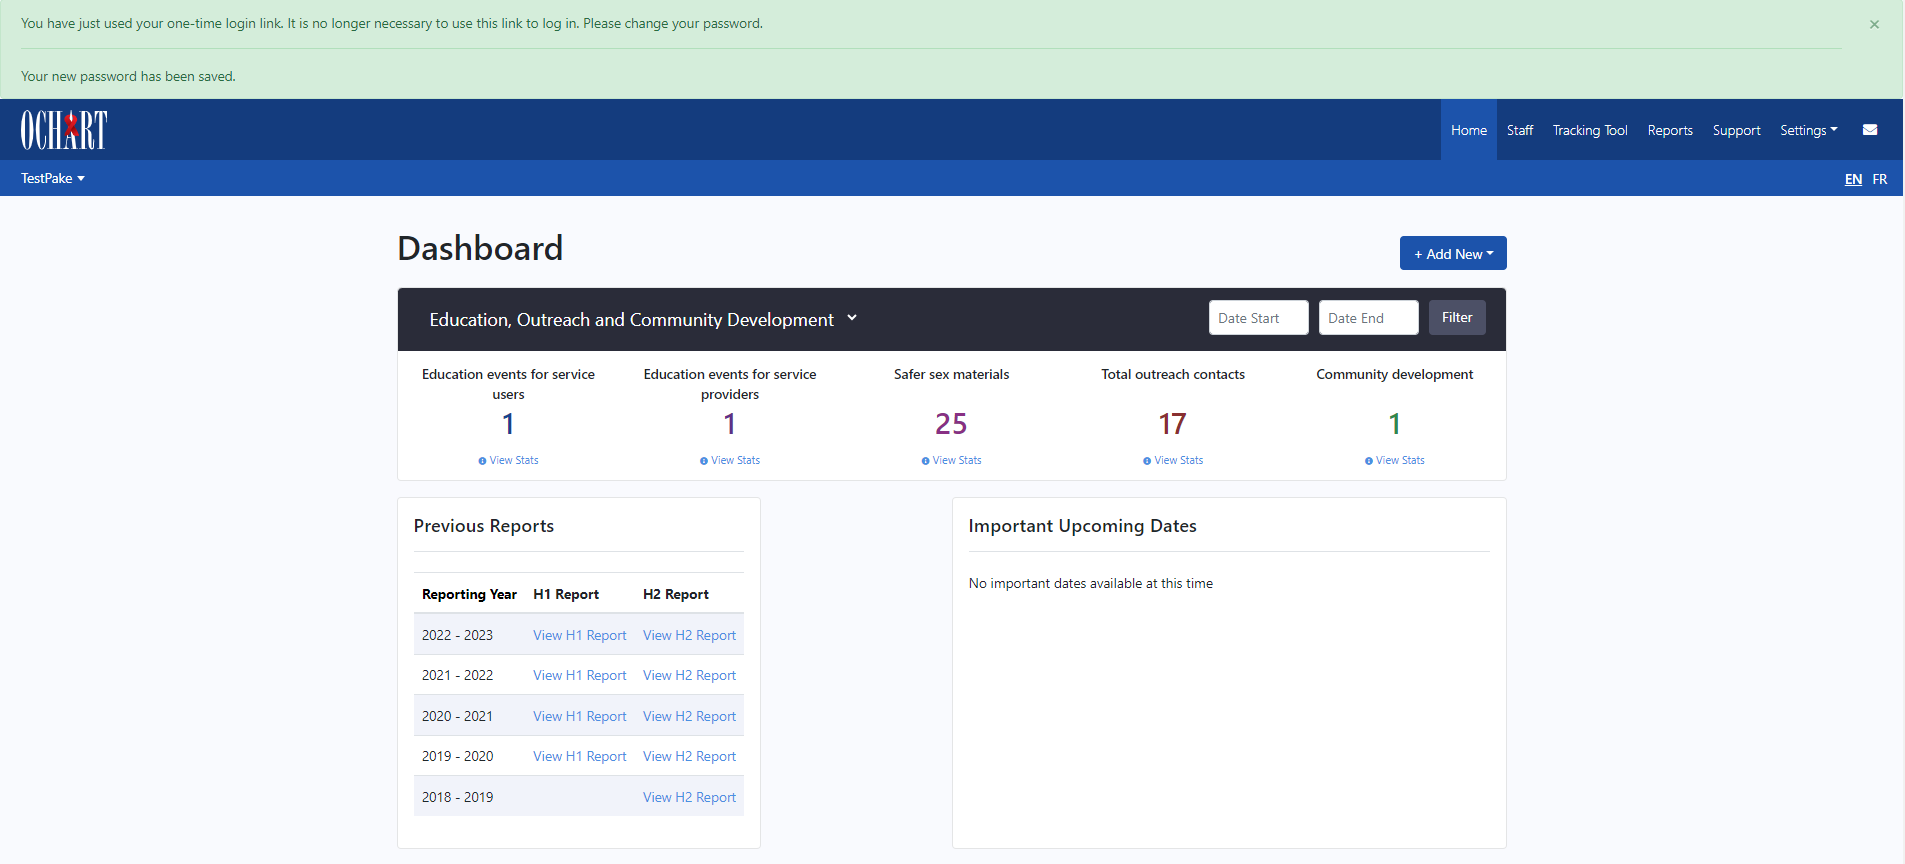Click the 'No important dates available' message
The image size is (1905, 864).
1090,583
